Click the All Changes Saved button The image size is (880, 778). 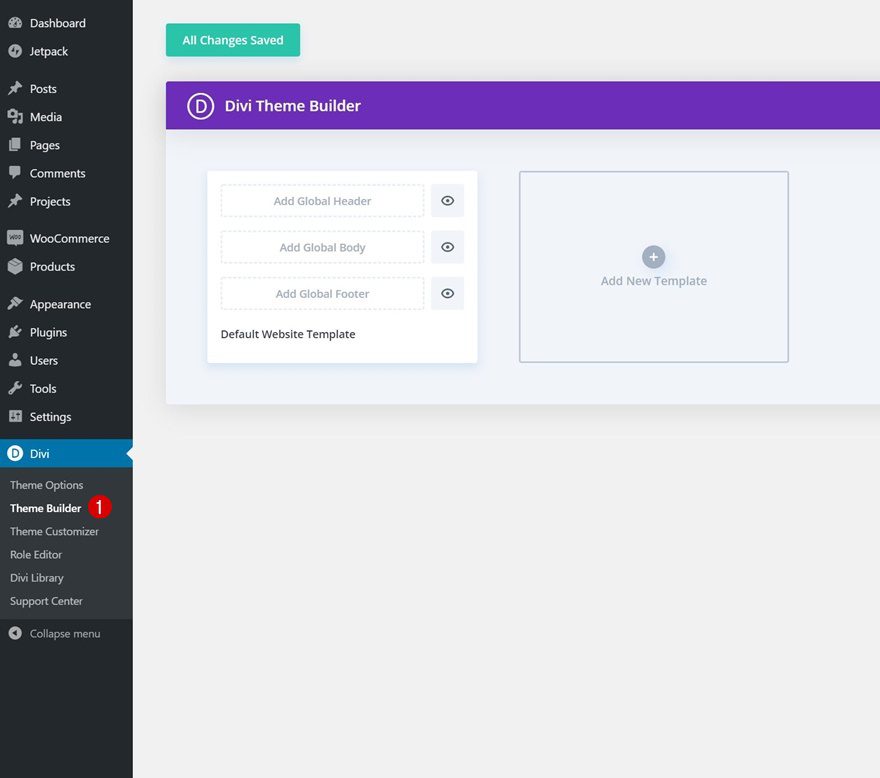pos(232,40)
